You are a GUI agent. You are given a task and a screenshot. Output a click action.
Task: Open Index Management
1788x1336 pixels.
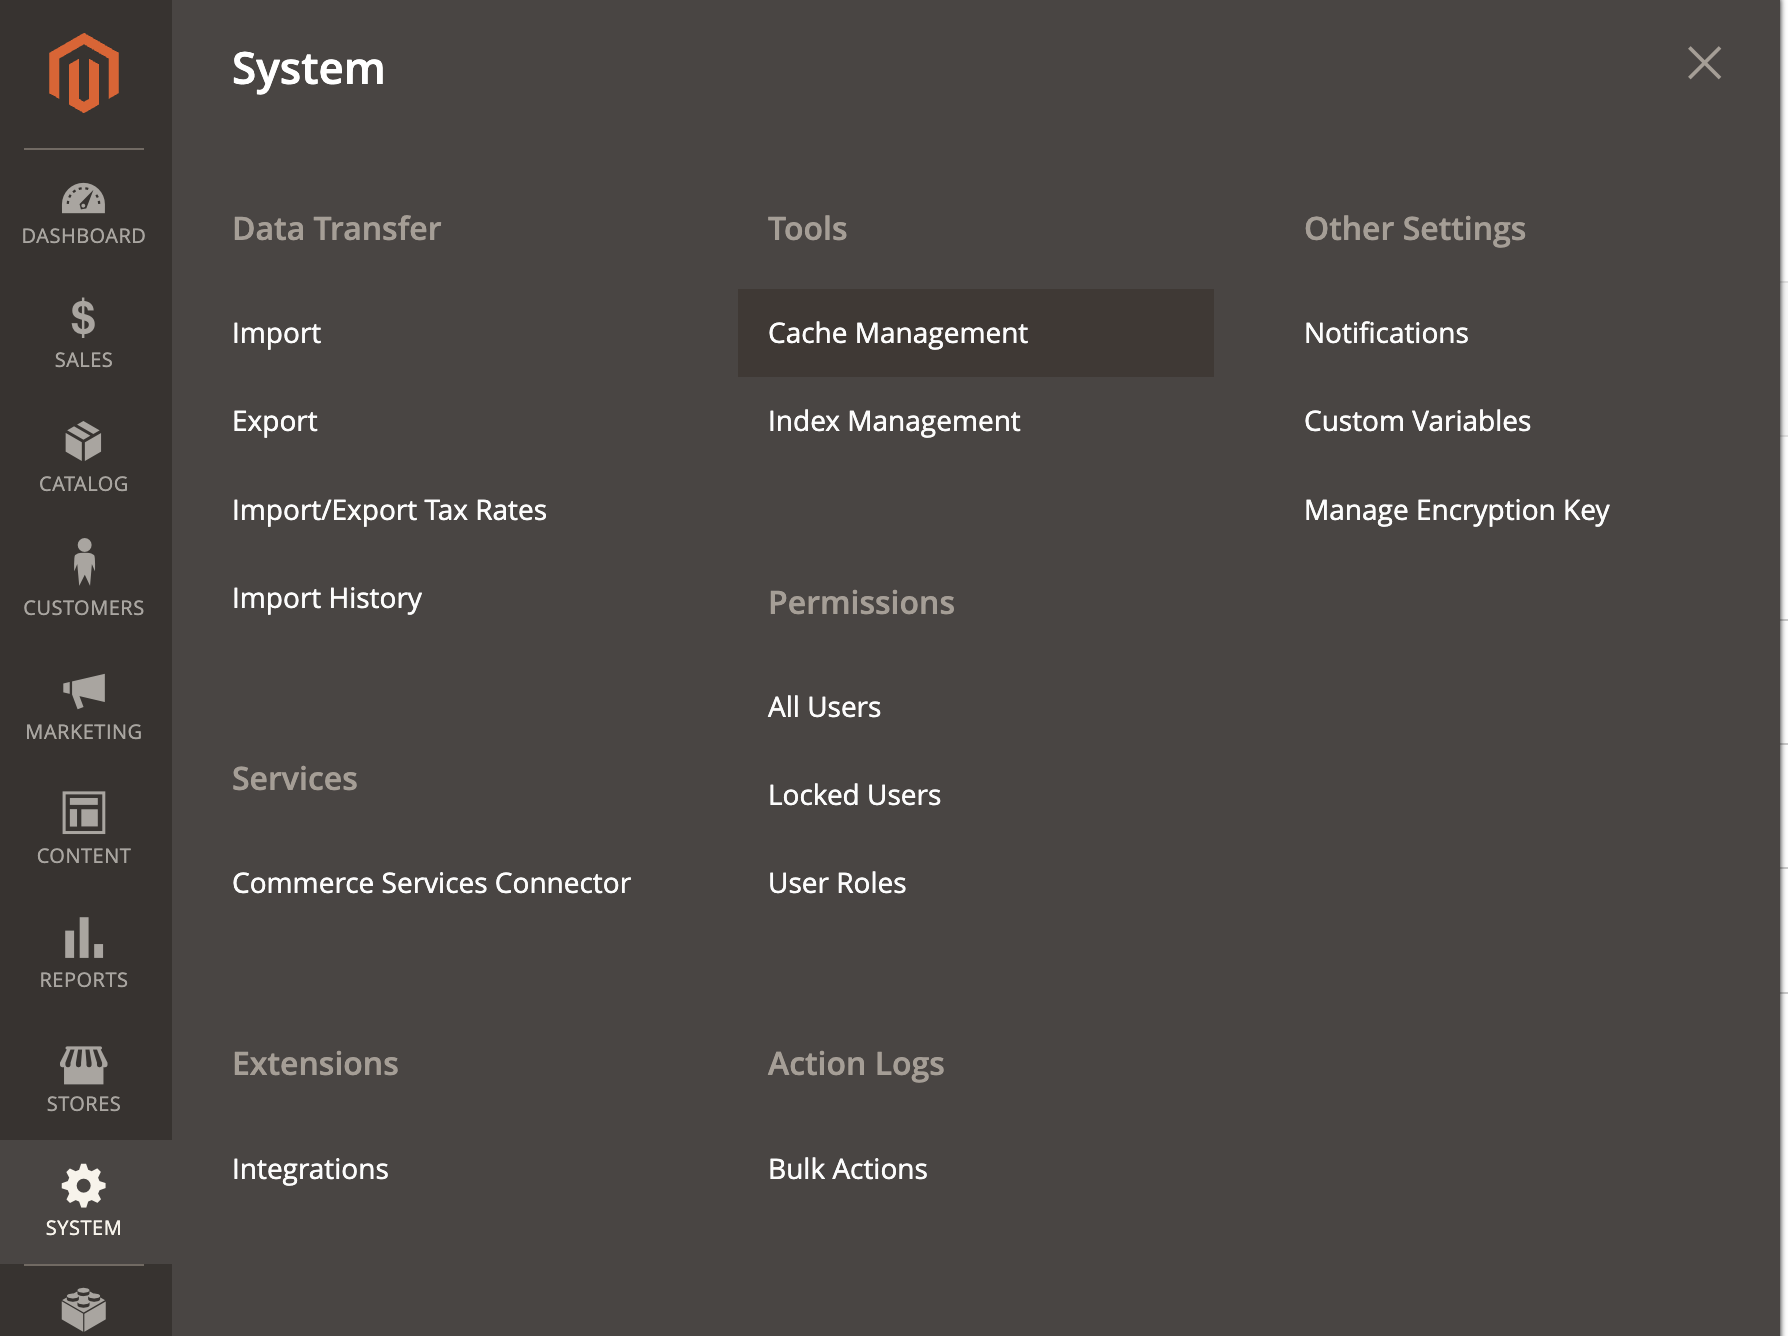pos(893,420)
